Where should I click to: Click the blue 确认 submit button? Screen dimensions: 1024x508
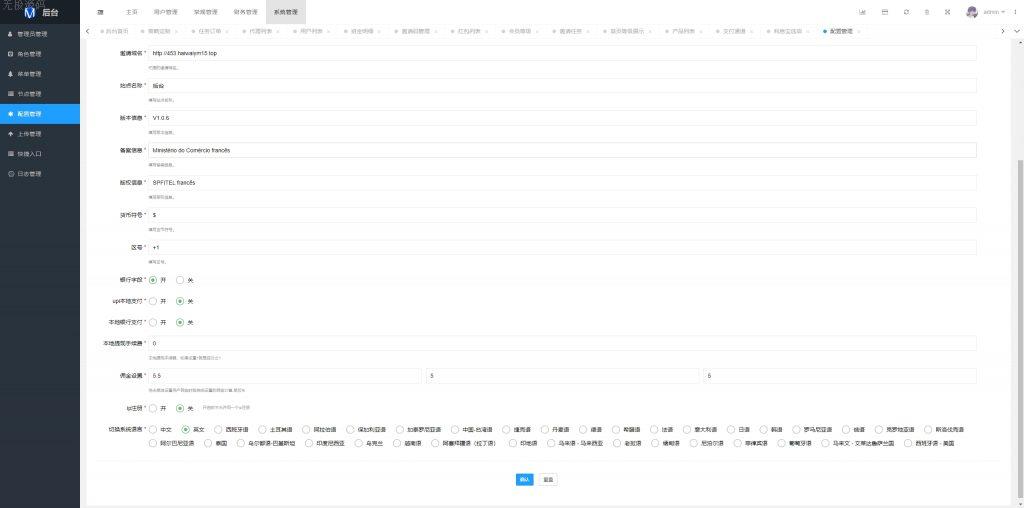[524, 479]
